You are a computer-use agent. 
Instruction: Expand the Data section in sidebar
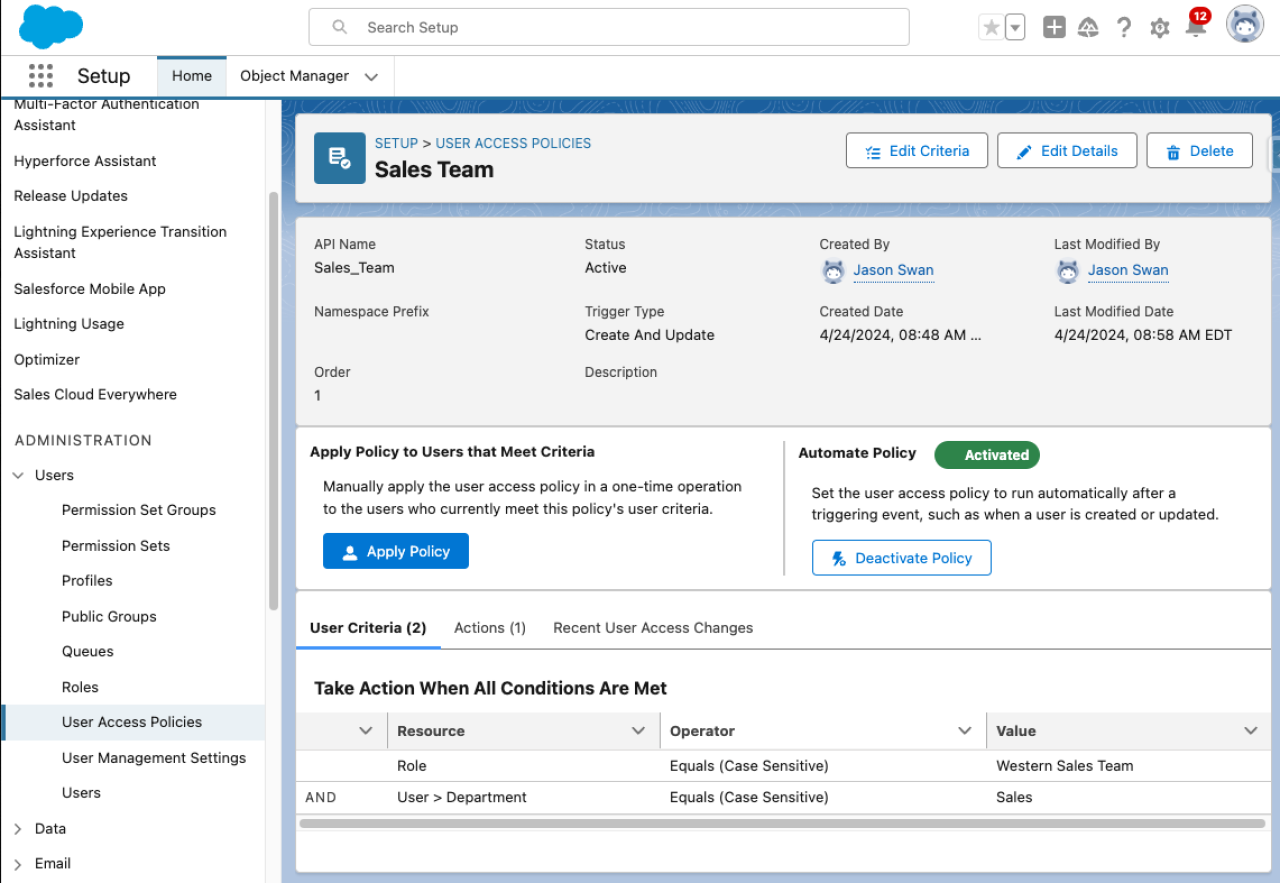18,828
